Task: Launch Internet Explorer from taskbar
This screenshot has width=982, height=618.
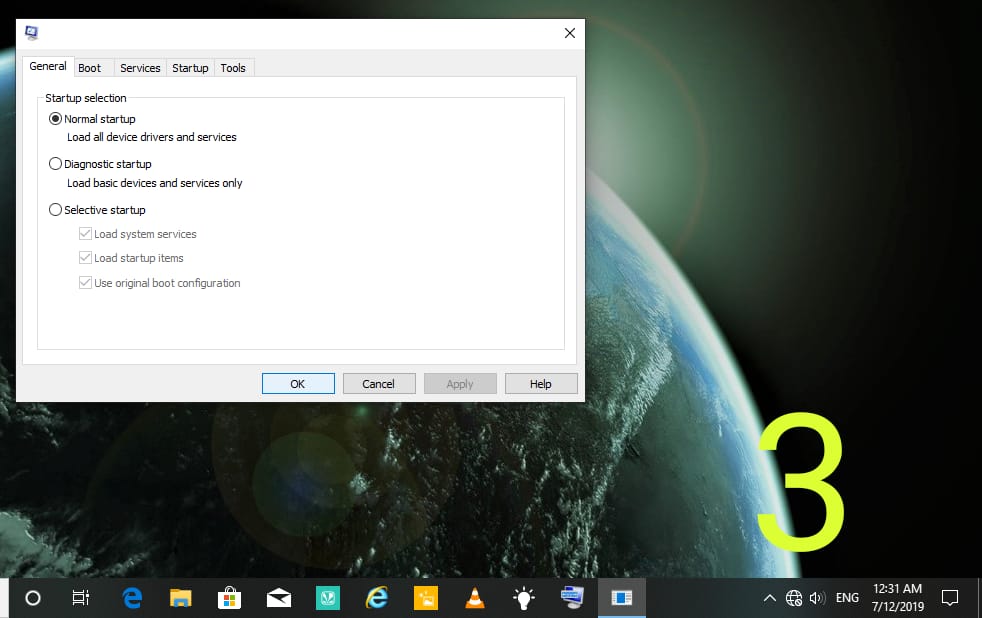Action: pos(376,598)
